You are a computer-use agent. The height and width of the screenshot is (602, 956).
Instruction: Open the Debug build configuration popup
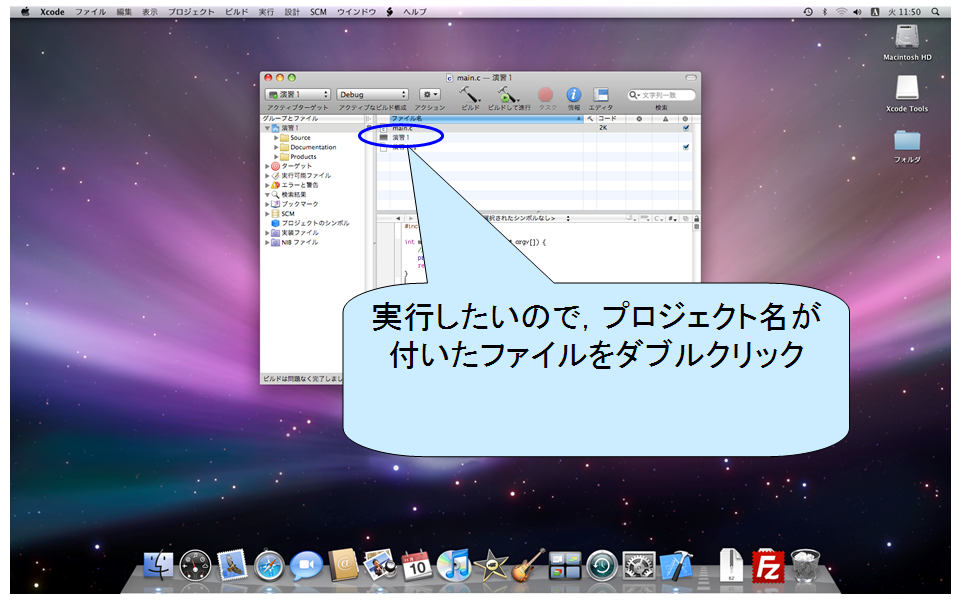[x=372, y=95]
